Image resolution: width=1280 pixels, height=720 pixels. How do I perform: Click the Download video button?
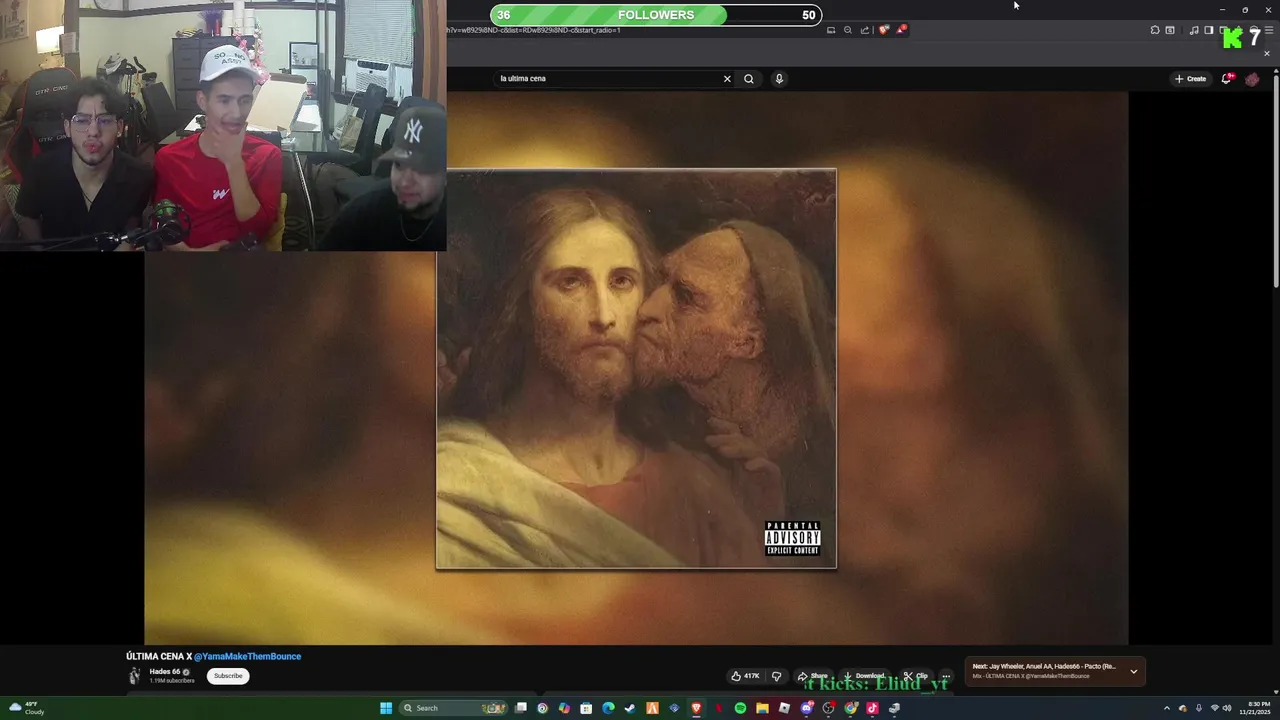(x=864, y=676)
